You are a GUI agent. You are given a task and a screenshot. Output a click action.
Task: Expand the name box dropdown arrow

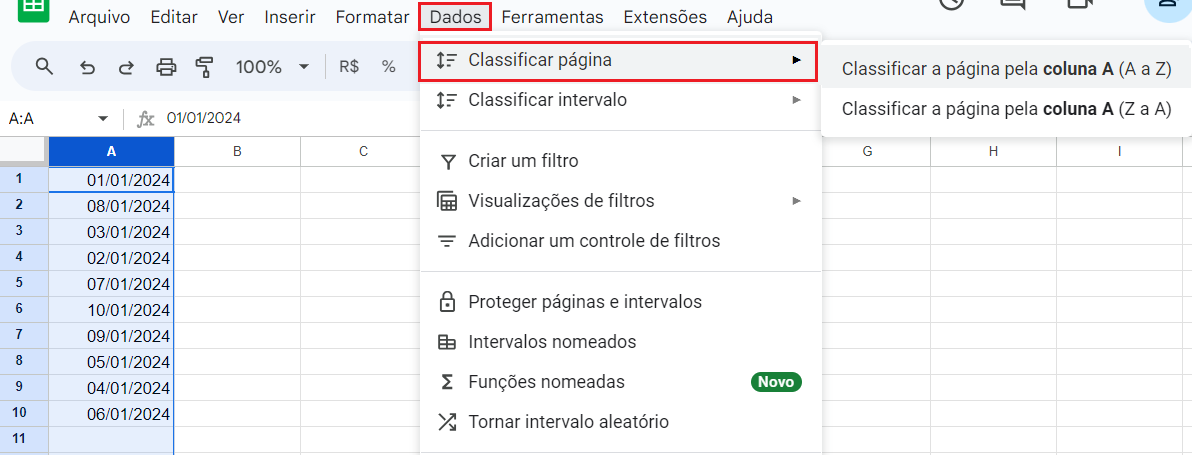[x=103, y=118]
